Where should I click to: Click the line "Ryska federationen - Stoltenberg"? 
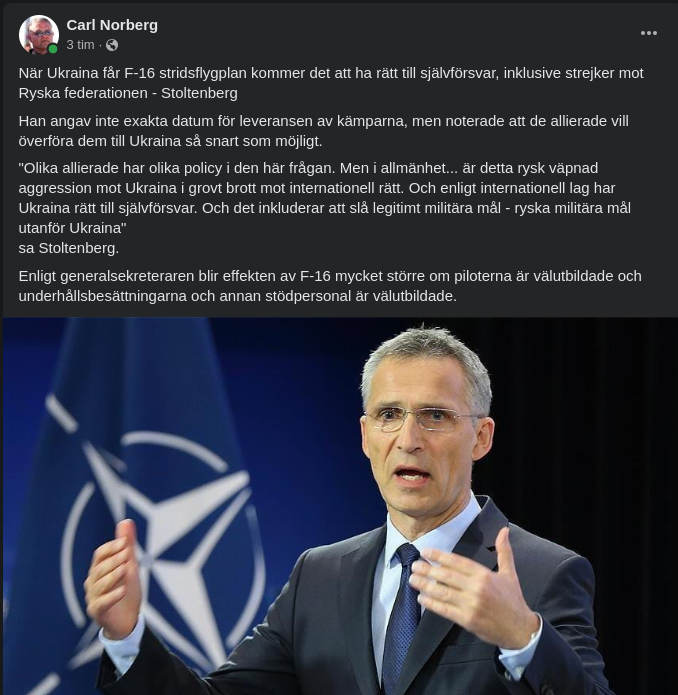(128, 93)
